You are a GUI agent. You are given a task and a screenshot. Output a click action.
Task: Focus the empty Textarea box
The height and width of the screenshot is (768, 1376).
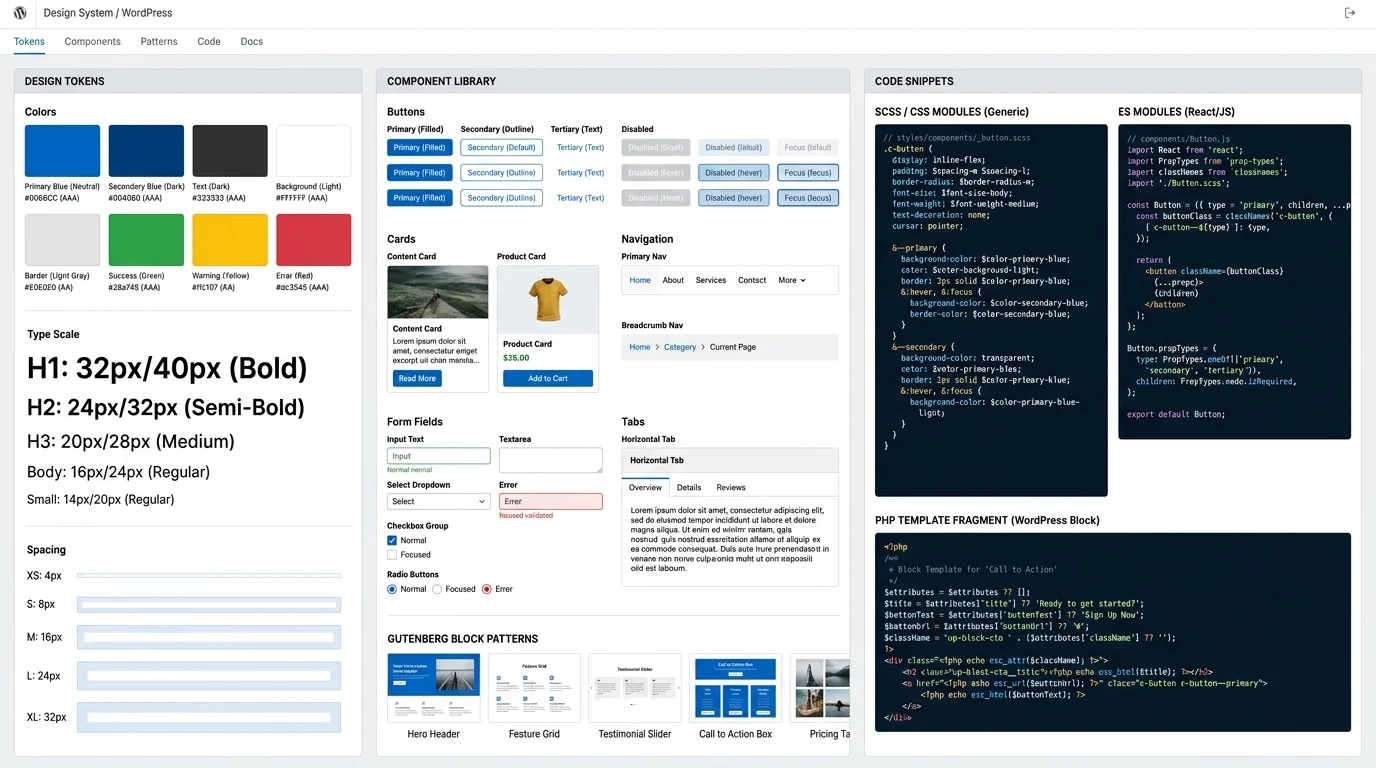tap(551, 460)
